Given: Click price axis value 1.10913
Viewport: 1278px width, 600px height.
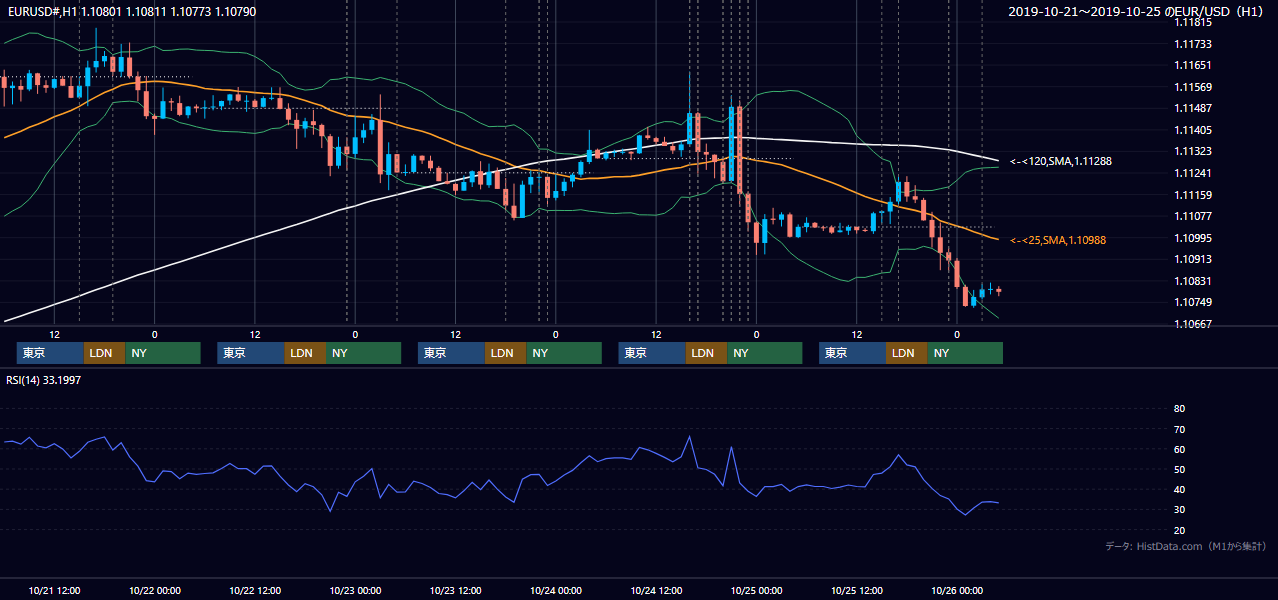Looking at the screenshot, I should (1192, 259).
